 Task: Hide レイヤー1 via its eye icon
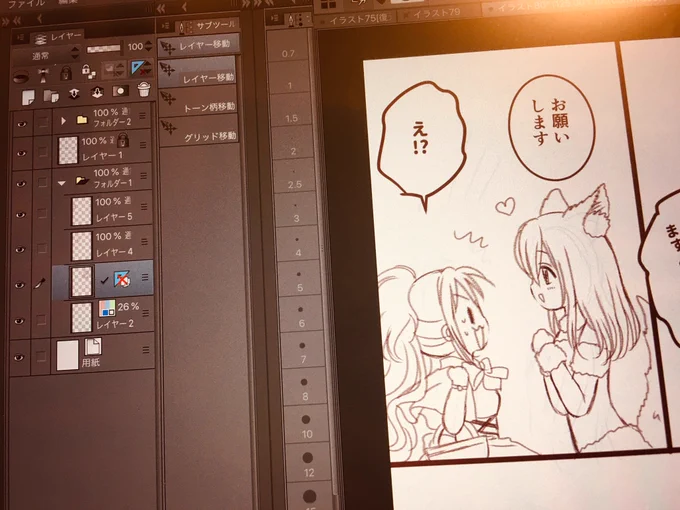pos(21,154)
